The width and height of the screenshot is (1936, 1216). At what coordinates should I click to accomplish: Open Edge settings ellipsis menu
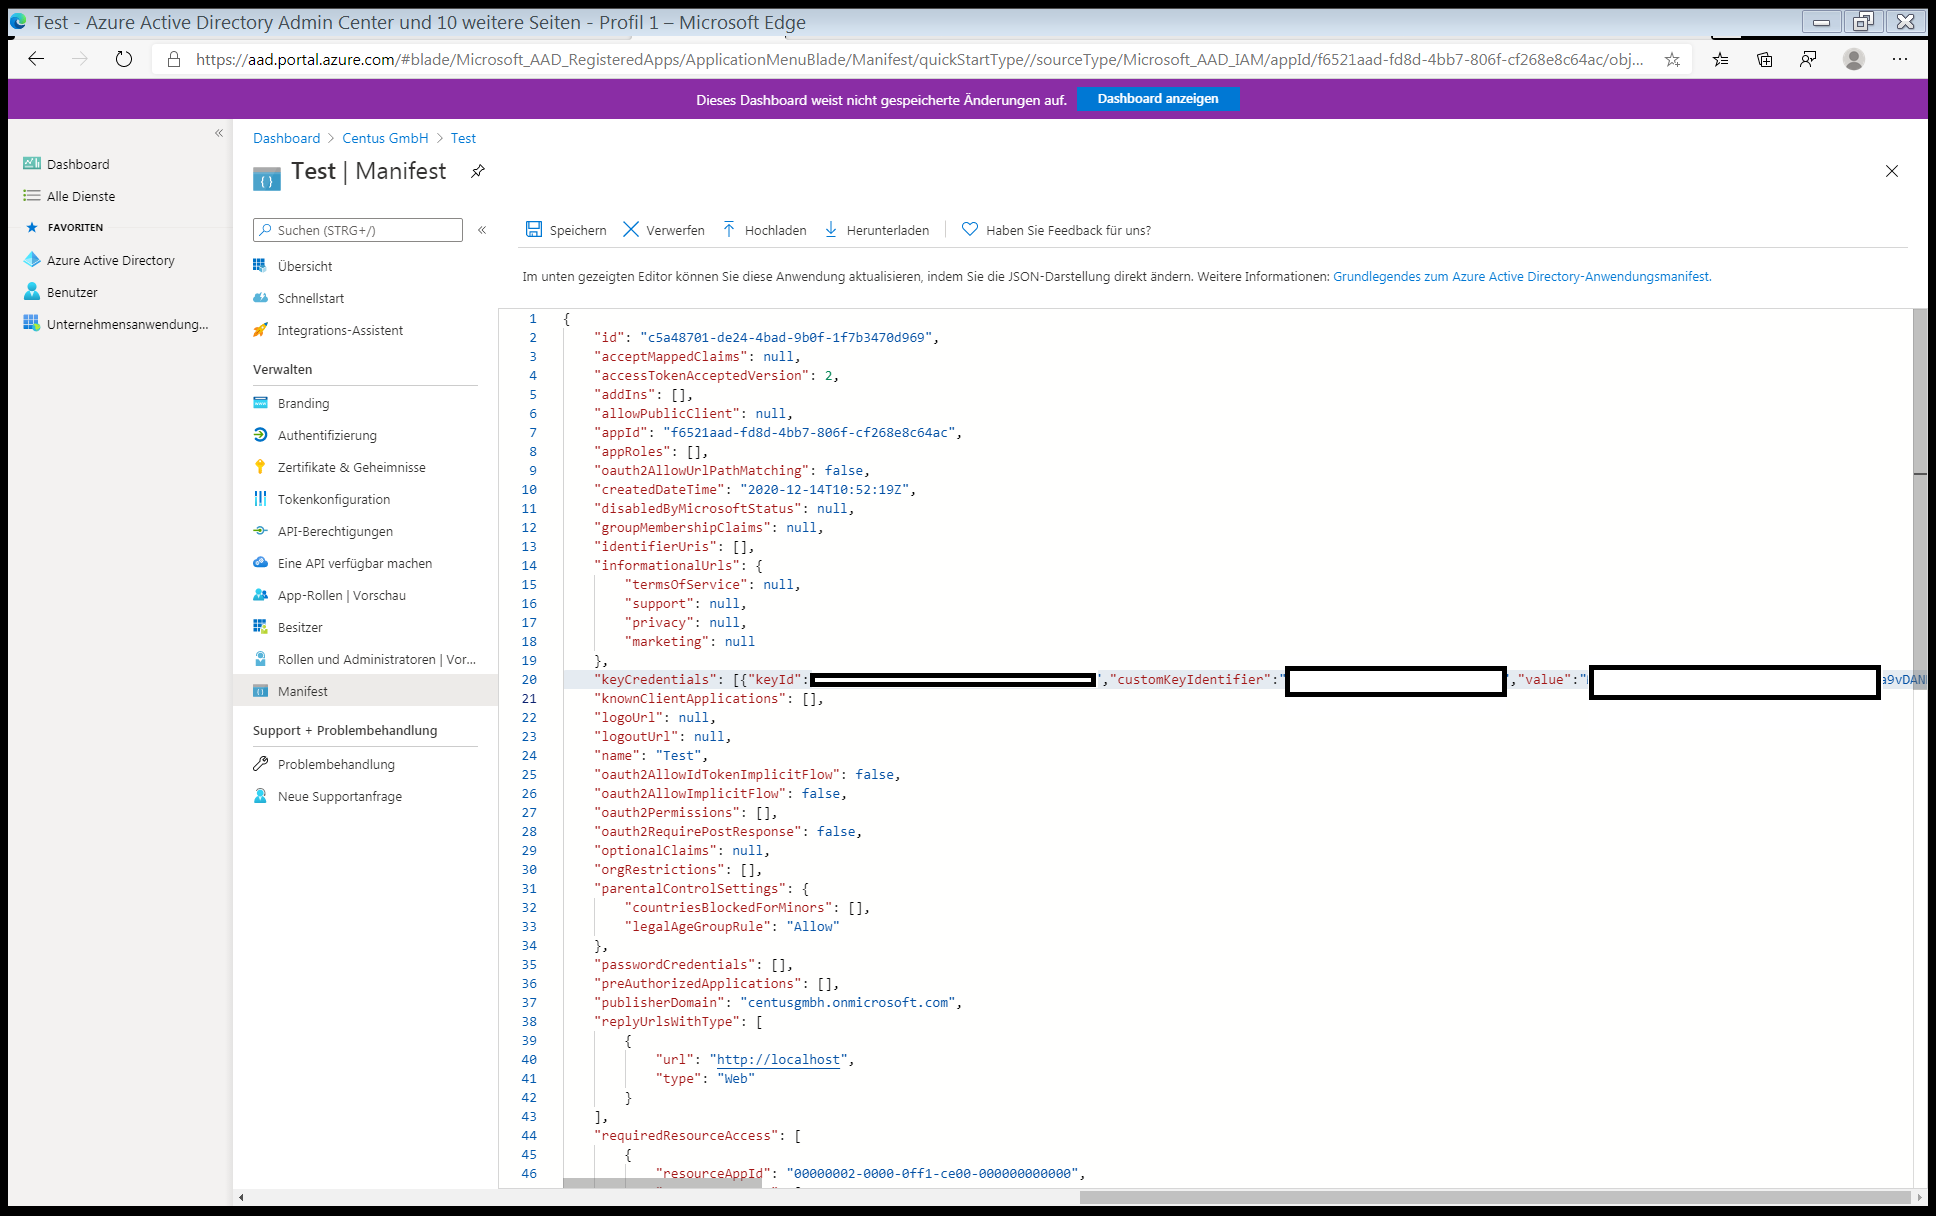(x=1900, y=60)
